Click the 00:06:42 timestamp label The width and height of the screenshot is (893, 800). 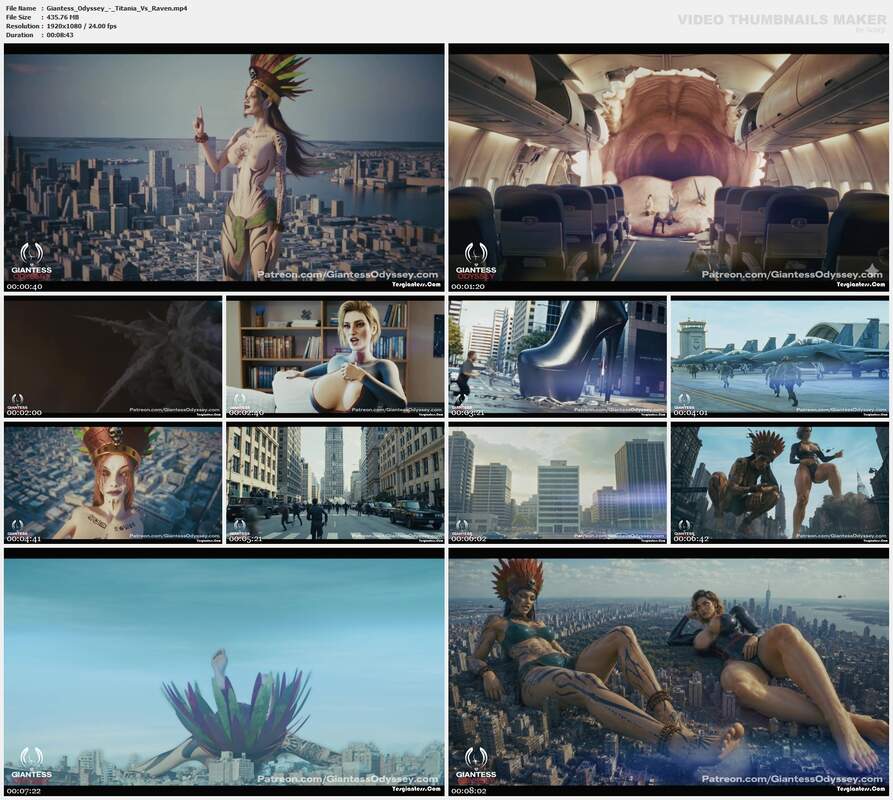pos(691,539)
